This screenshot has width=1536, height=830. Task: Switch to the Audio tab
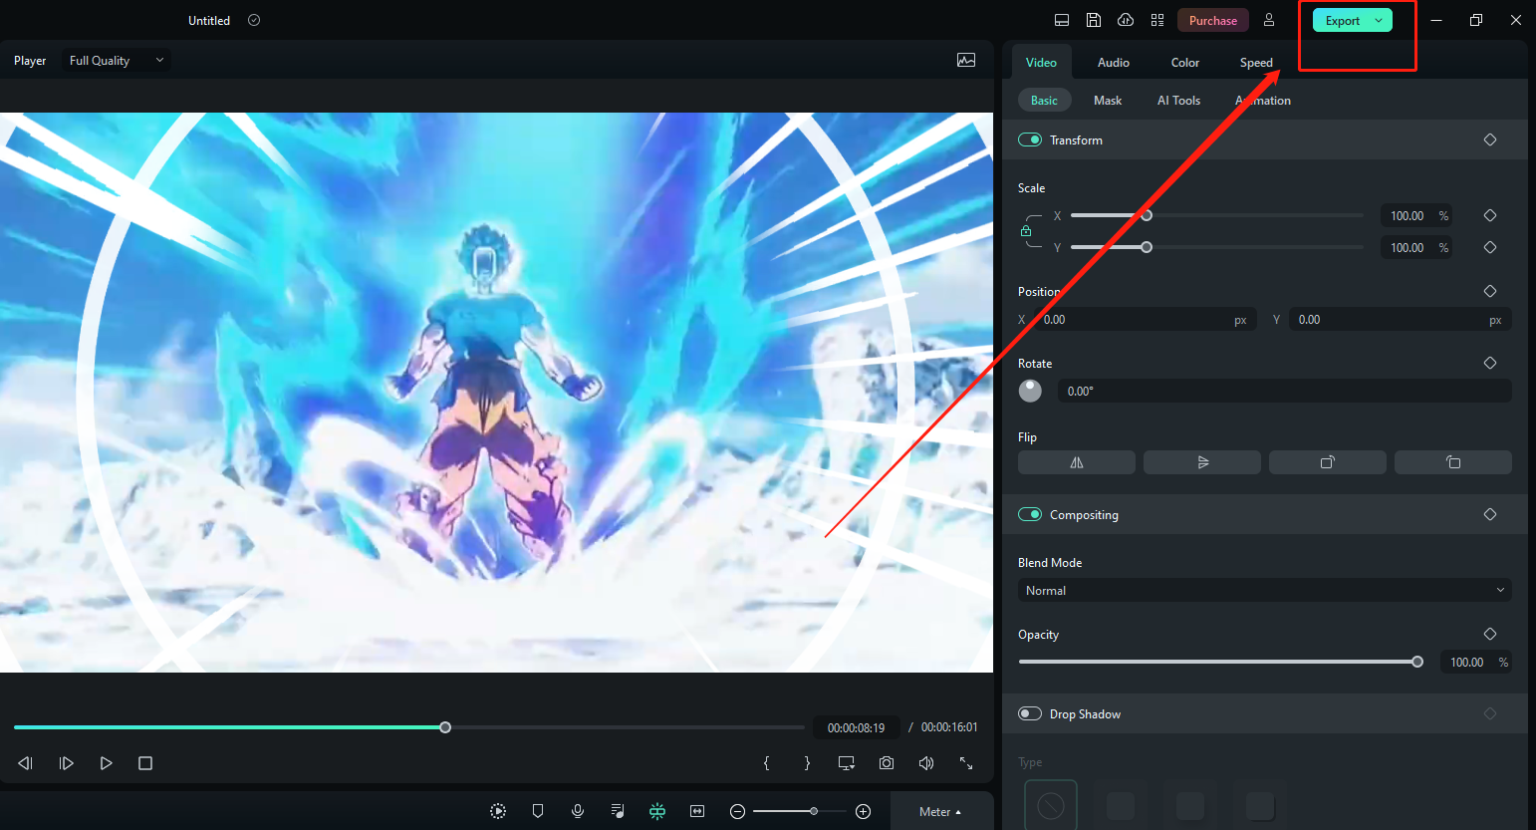[x=1112, y=62]
